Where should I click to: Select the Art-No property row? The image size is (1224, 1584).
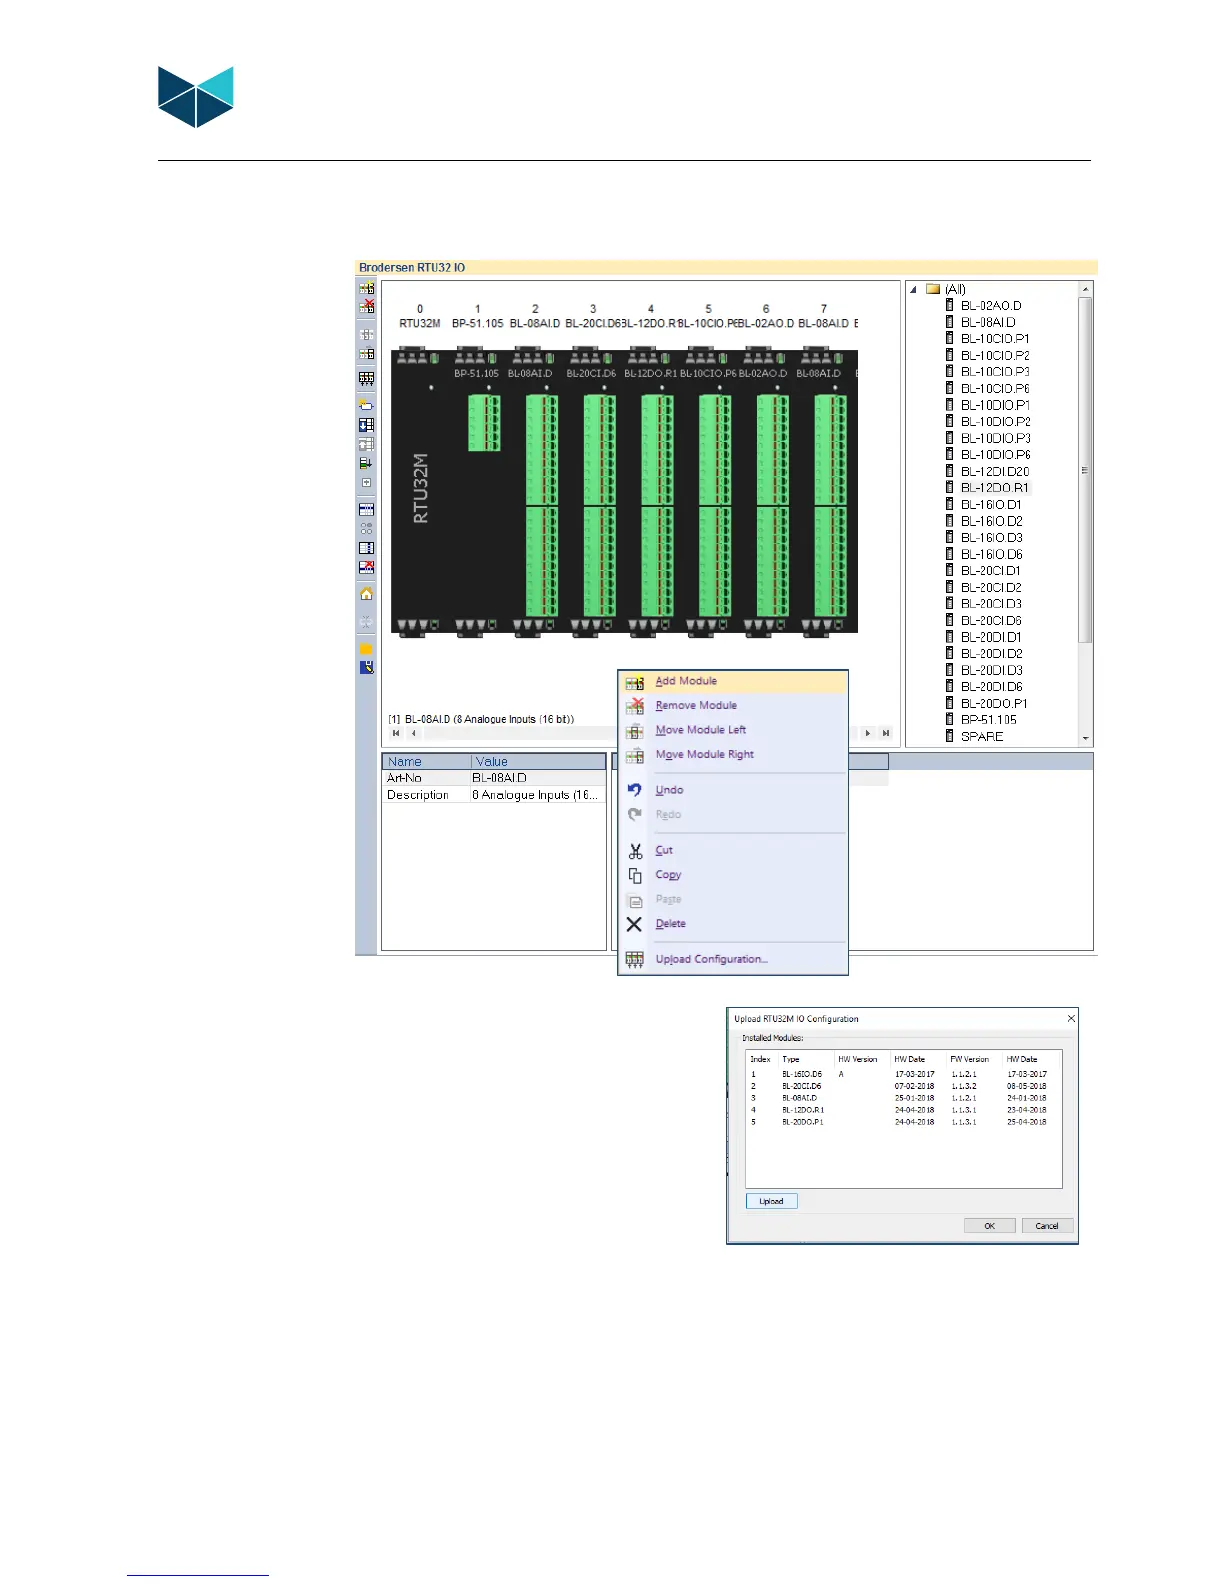494,778
